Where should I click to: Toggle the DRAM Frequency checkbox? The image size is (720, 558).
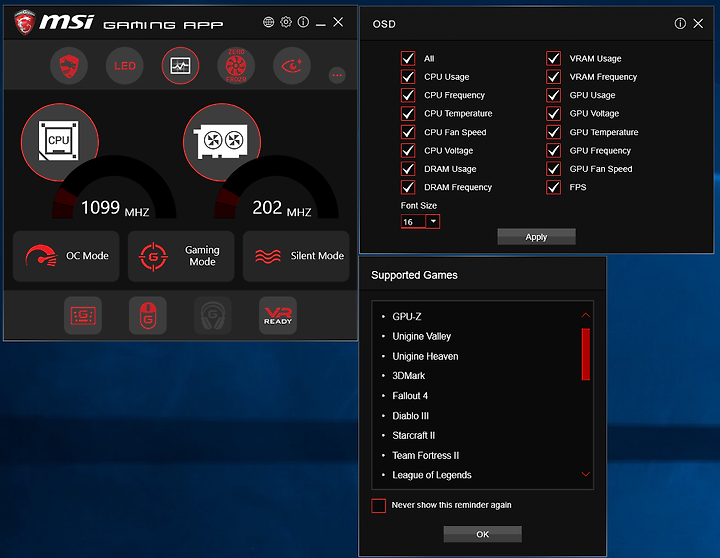[408, 187]
